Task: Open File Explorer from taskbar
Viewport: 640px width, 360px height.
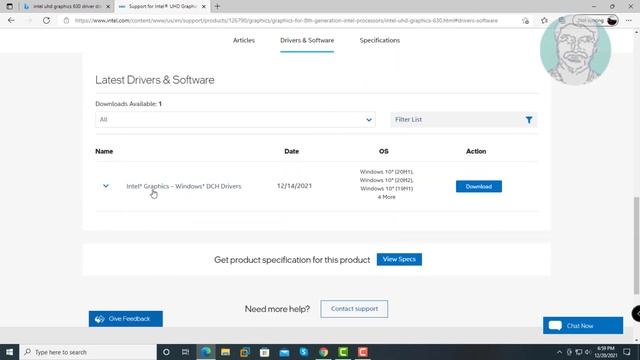Action: pyautogui.click(x=225, y=352)
